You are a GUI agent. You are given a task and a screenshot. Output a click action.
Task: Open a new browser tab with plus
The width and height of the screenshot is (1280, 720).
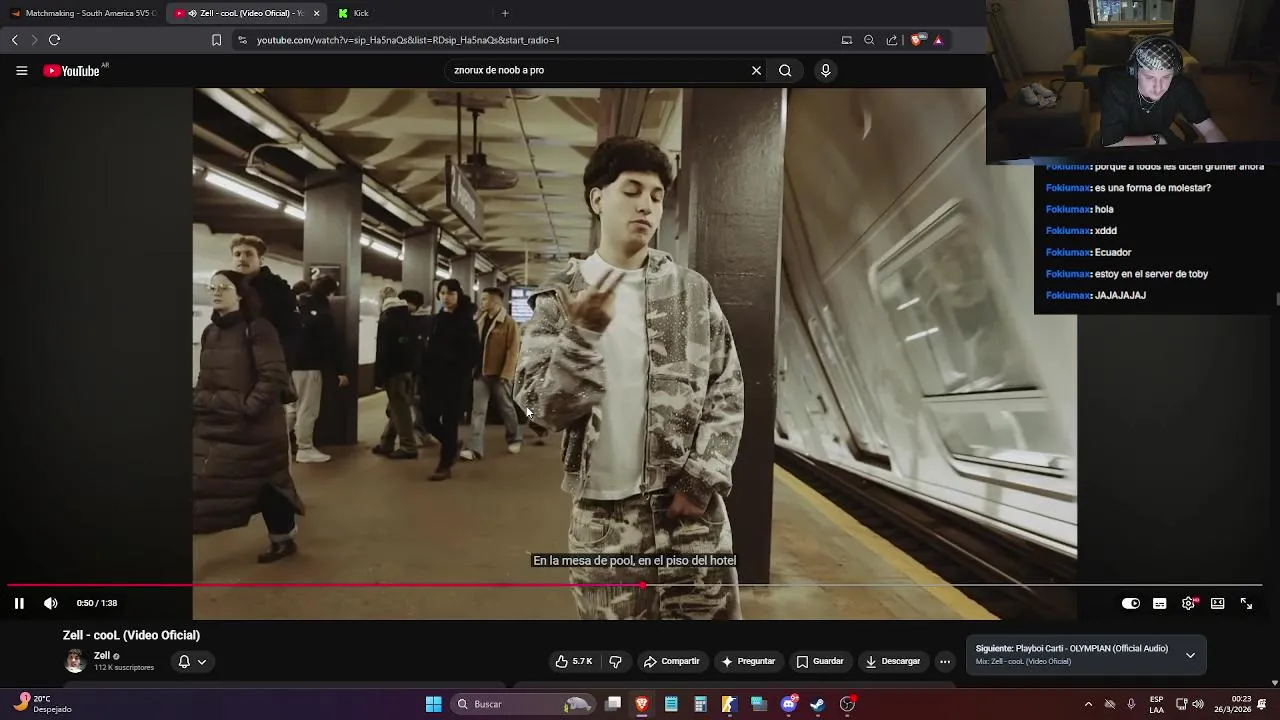click(505, 13)
